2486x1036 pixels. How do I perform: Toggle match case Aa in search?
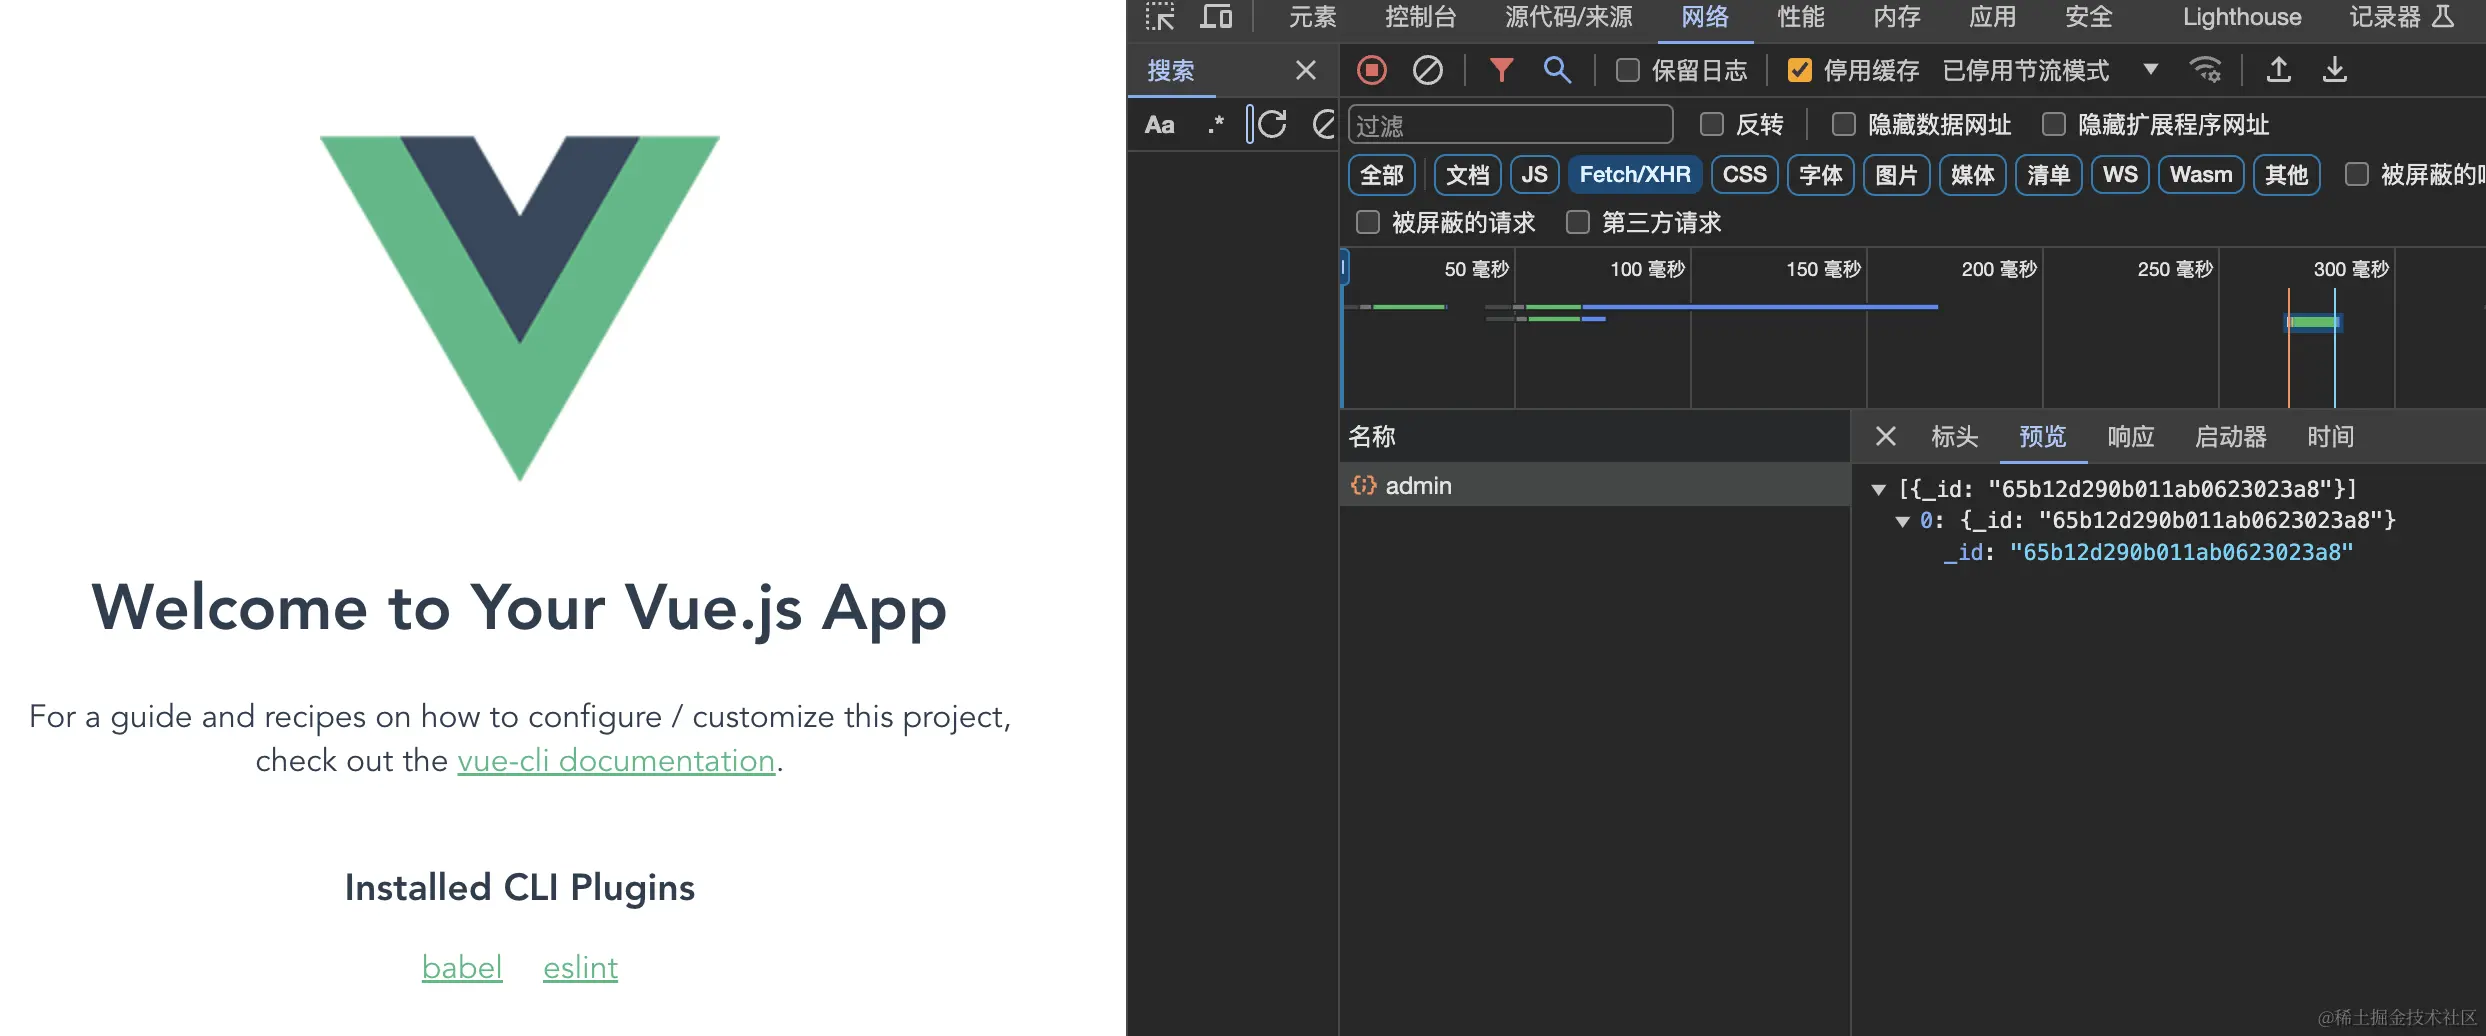(1160, 125)
